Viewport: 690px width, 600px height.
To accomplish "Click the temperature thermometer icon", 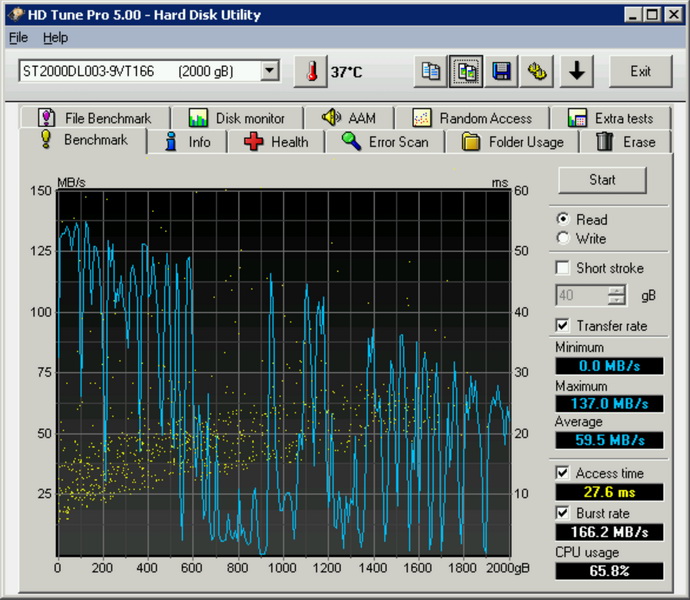I will tap(311, 71).
